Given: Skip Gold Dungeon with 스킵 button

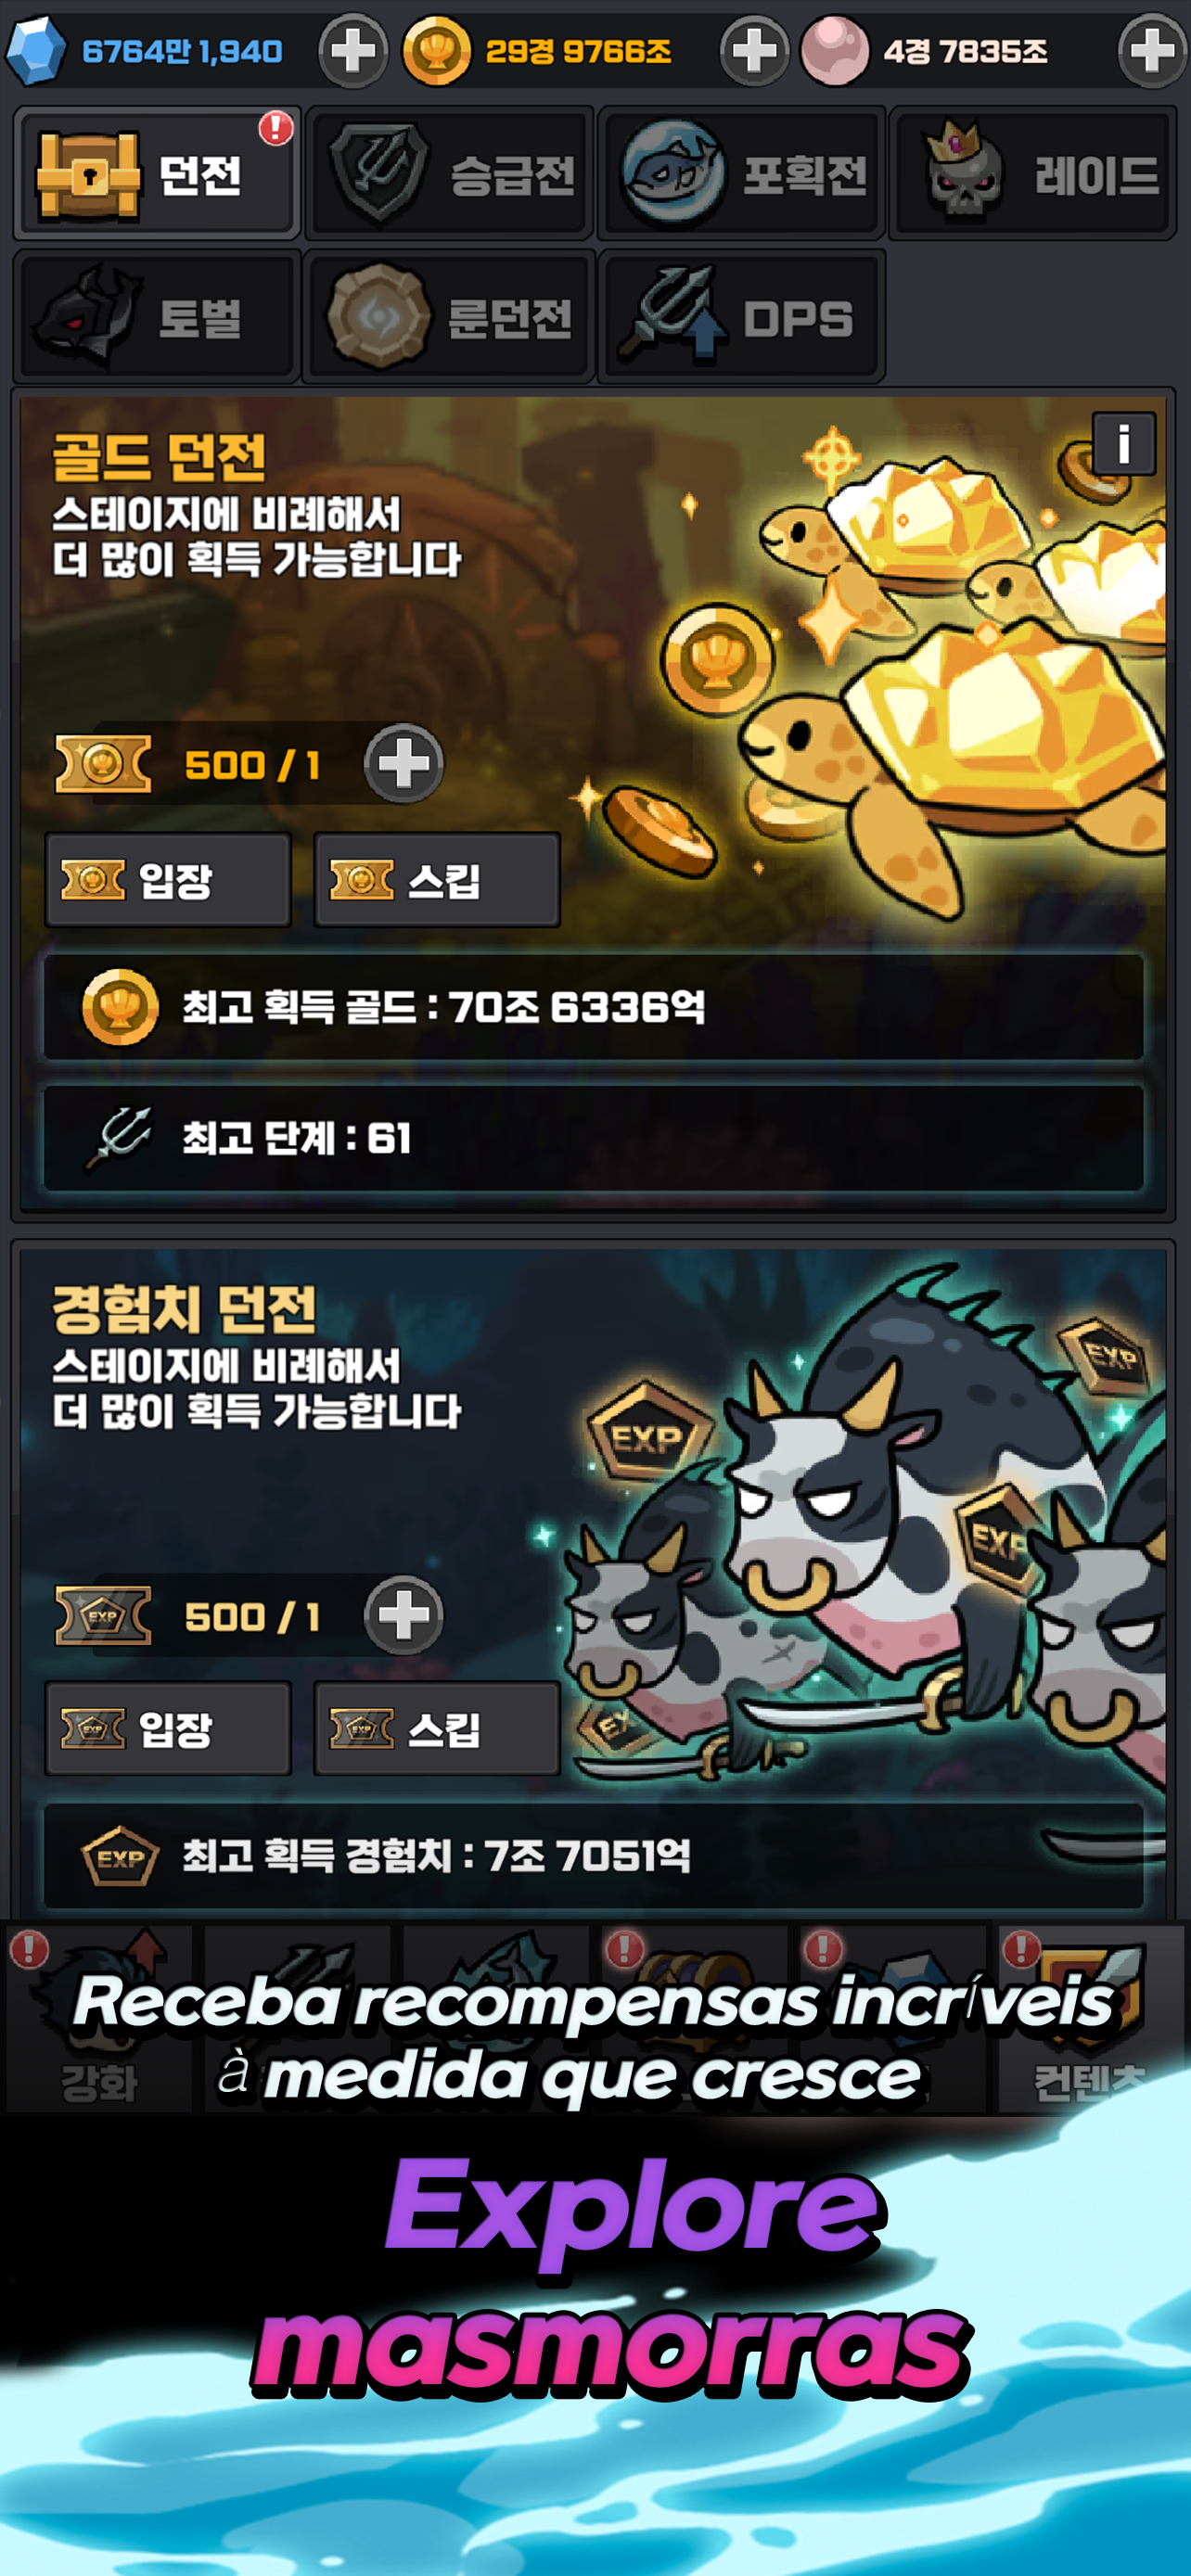Looking at the screenshot, I should click(x=437, y=880).
